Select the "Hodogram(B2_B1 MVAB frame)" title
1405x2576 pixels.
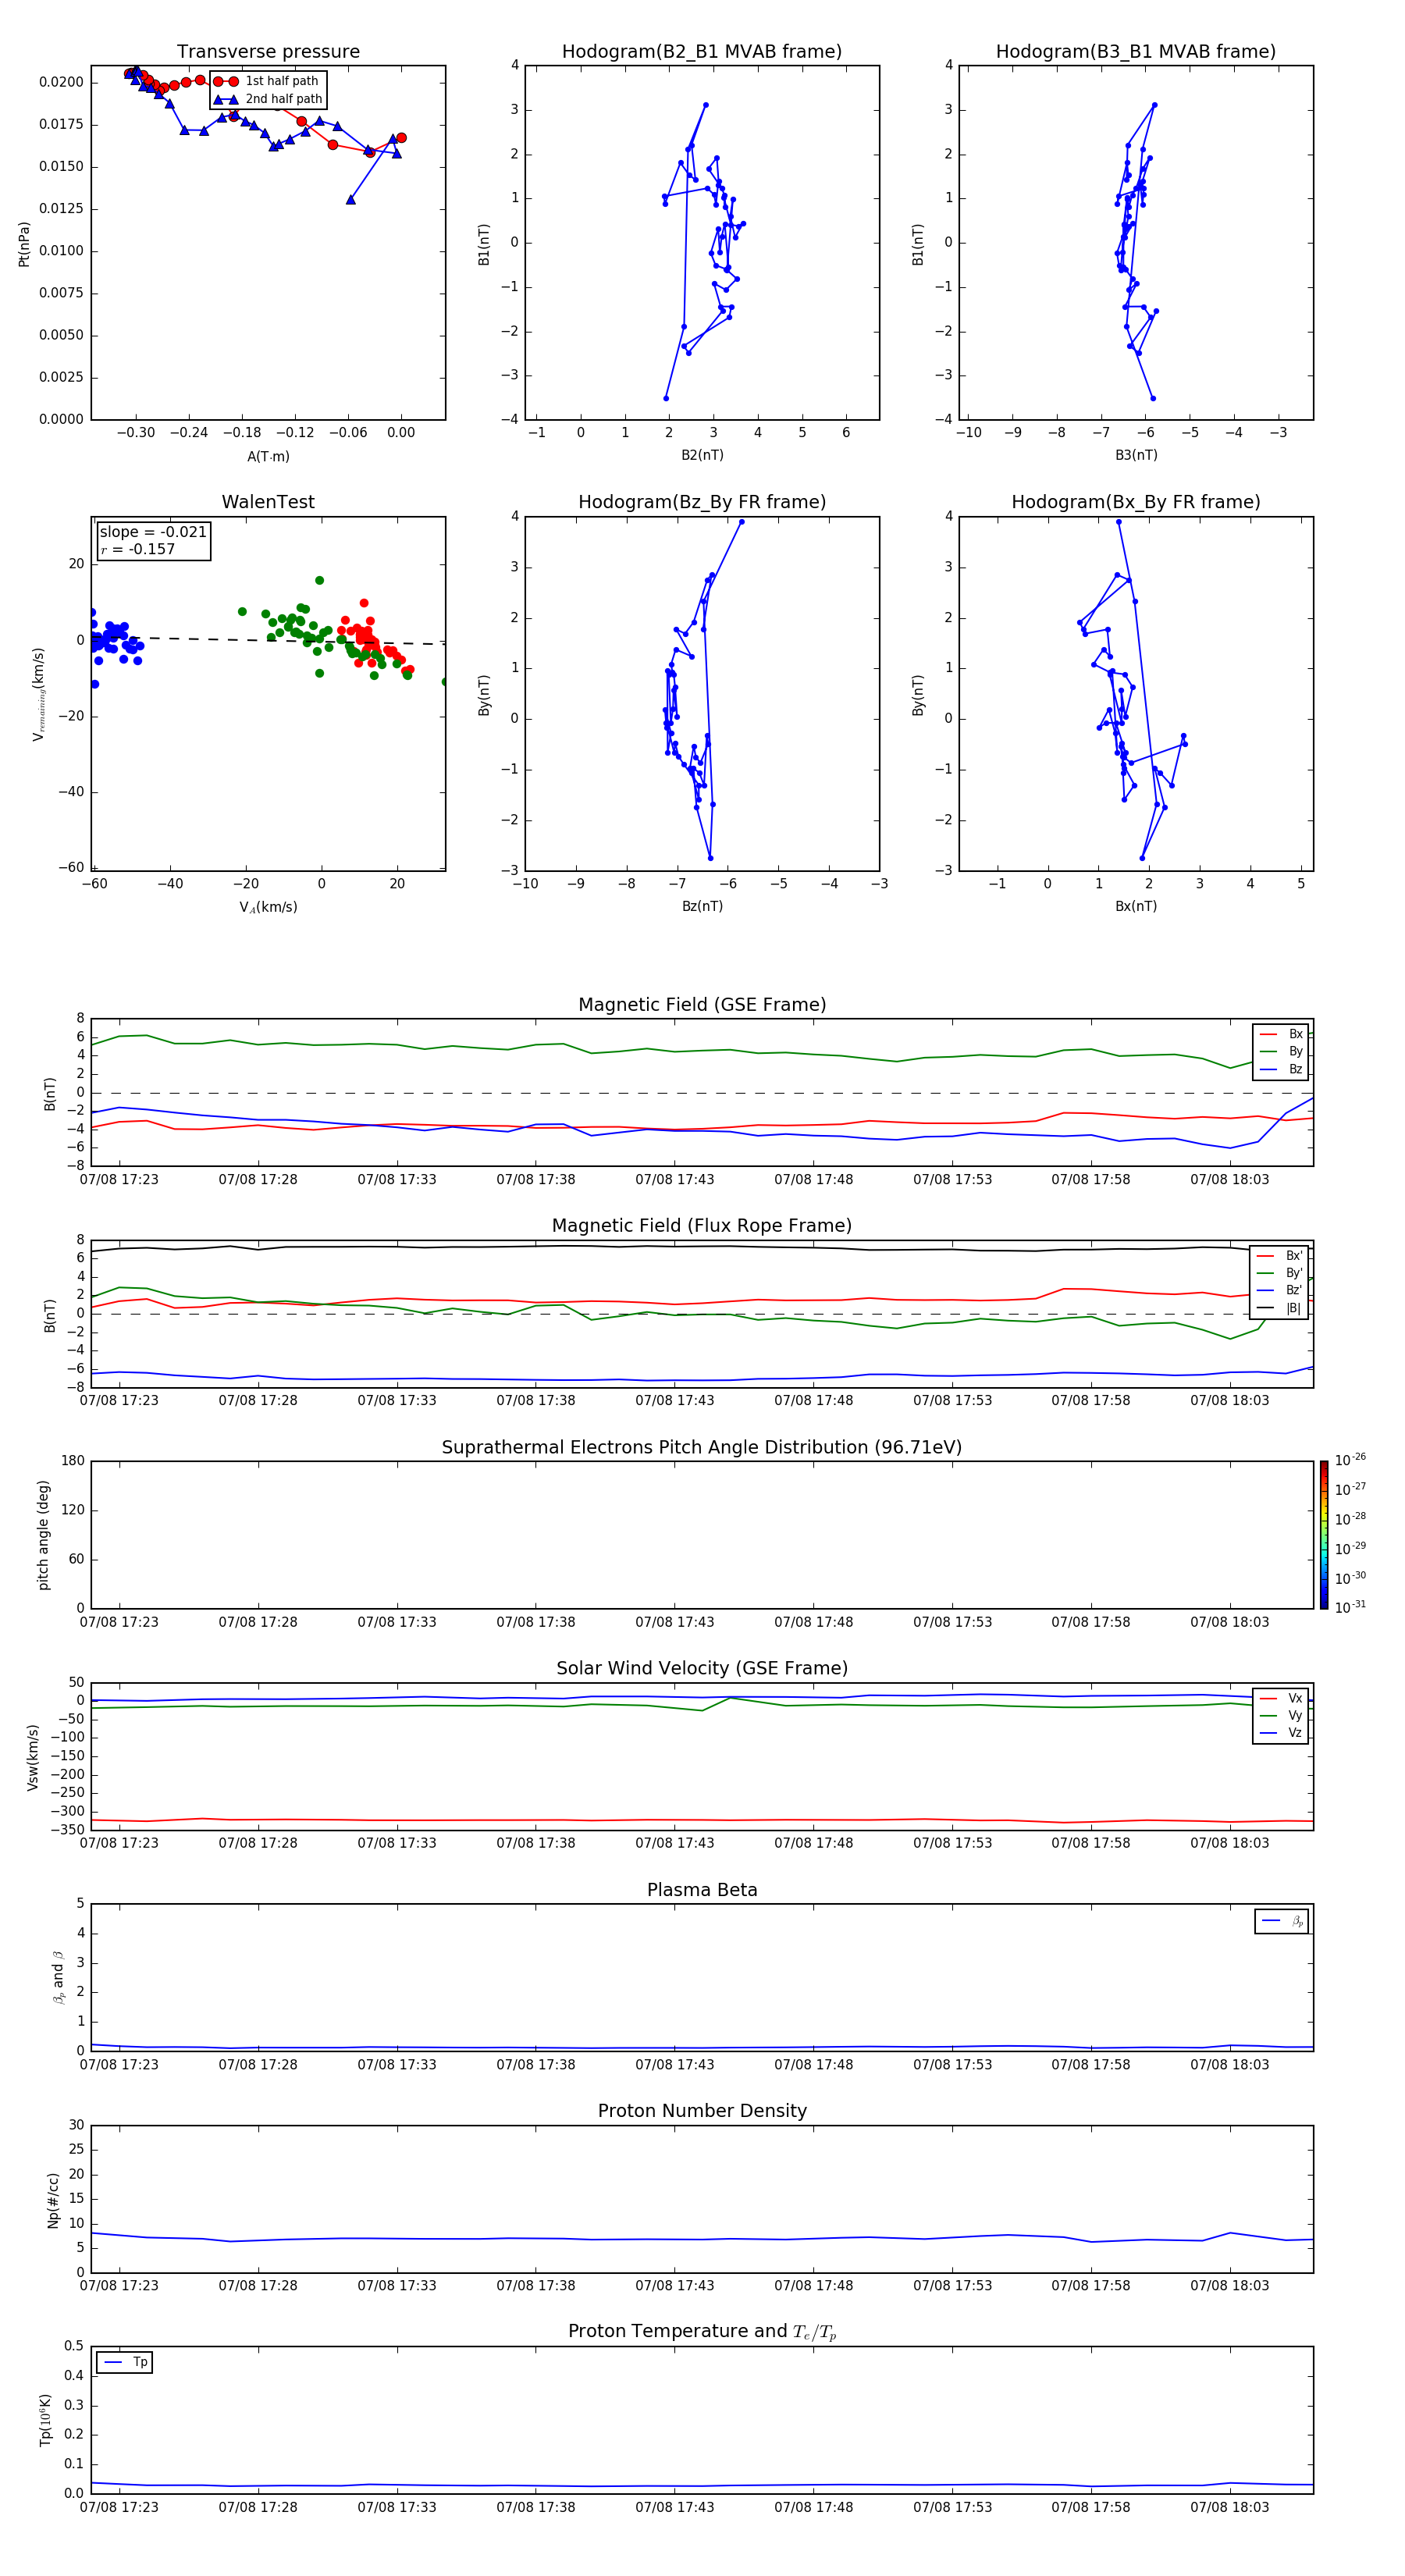(702, 52)
